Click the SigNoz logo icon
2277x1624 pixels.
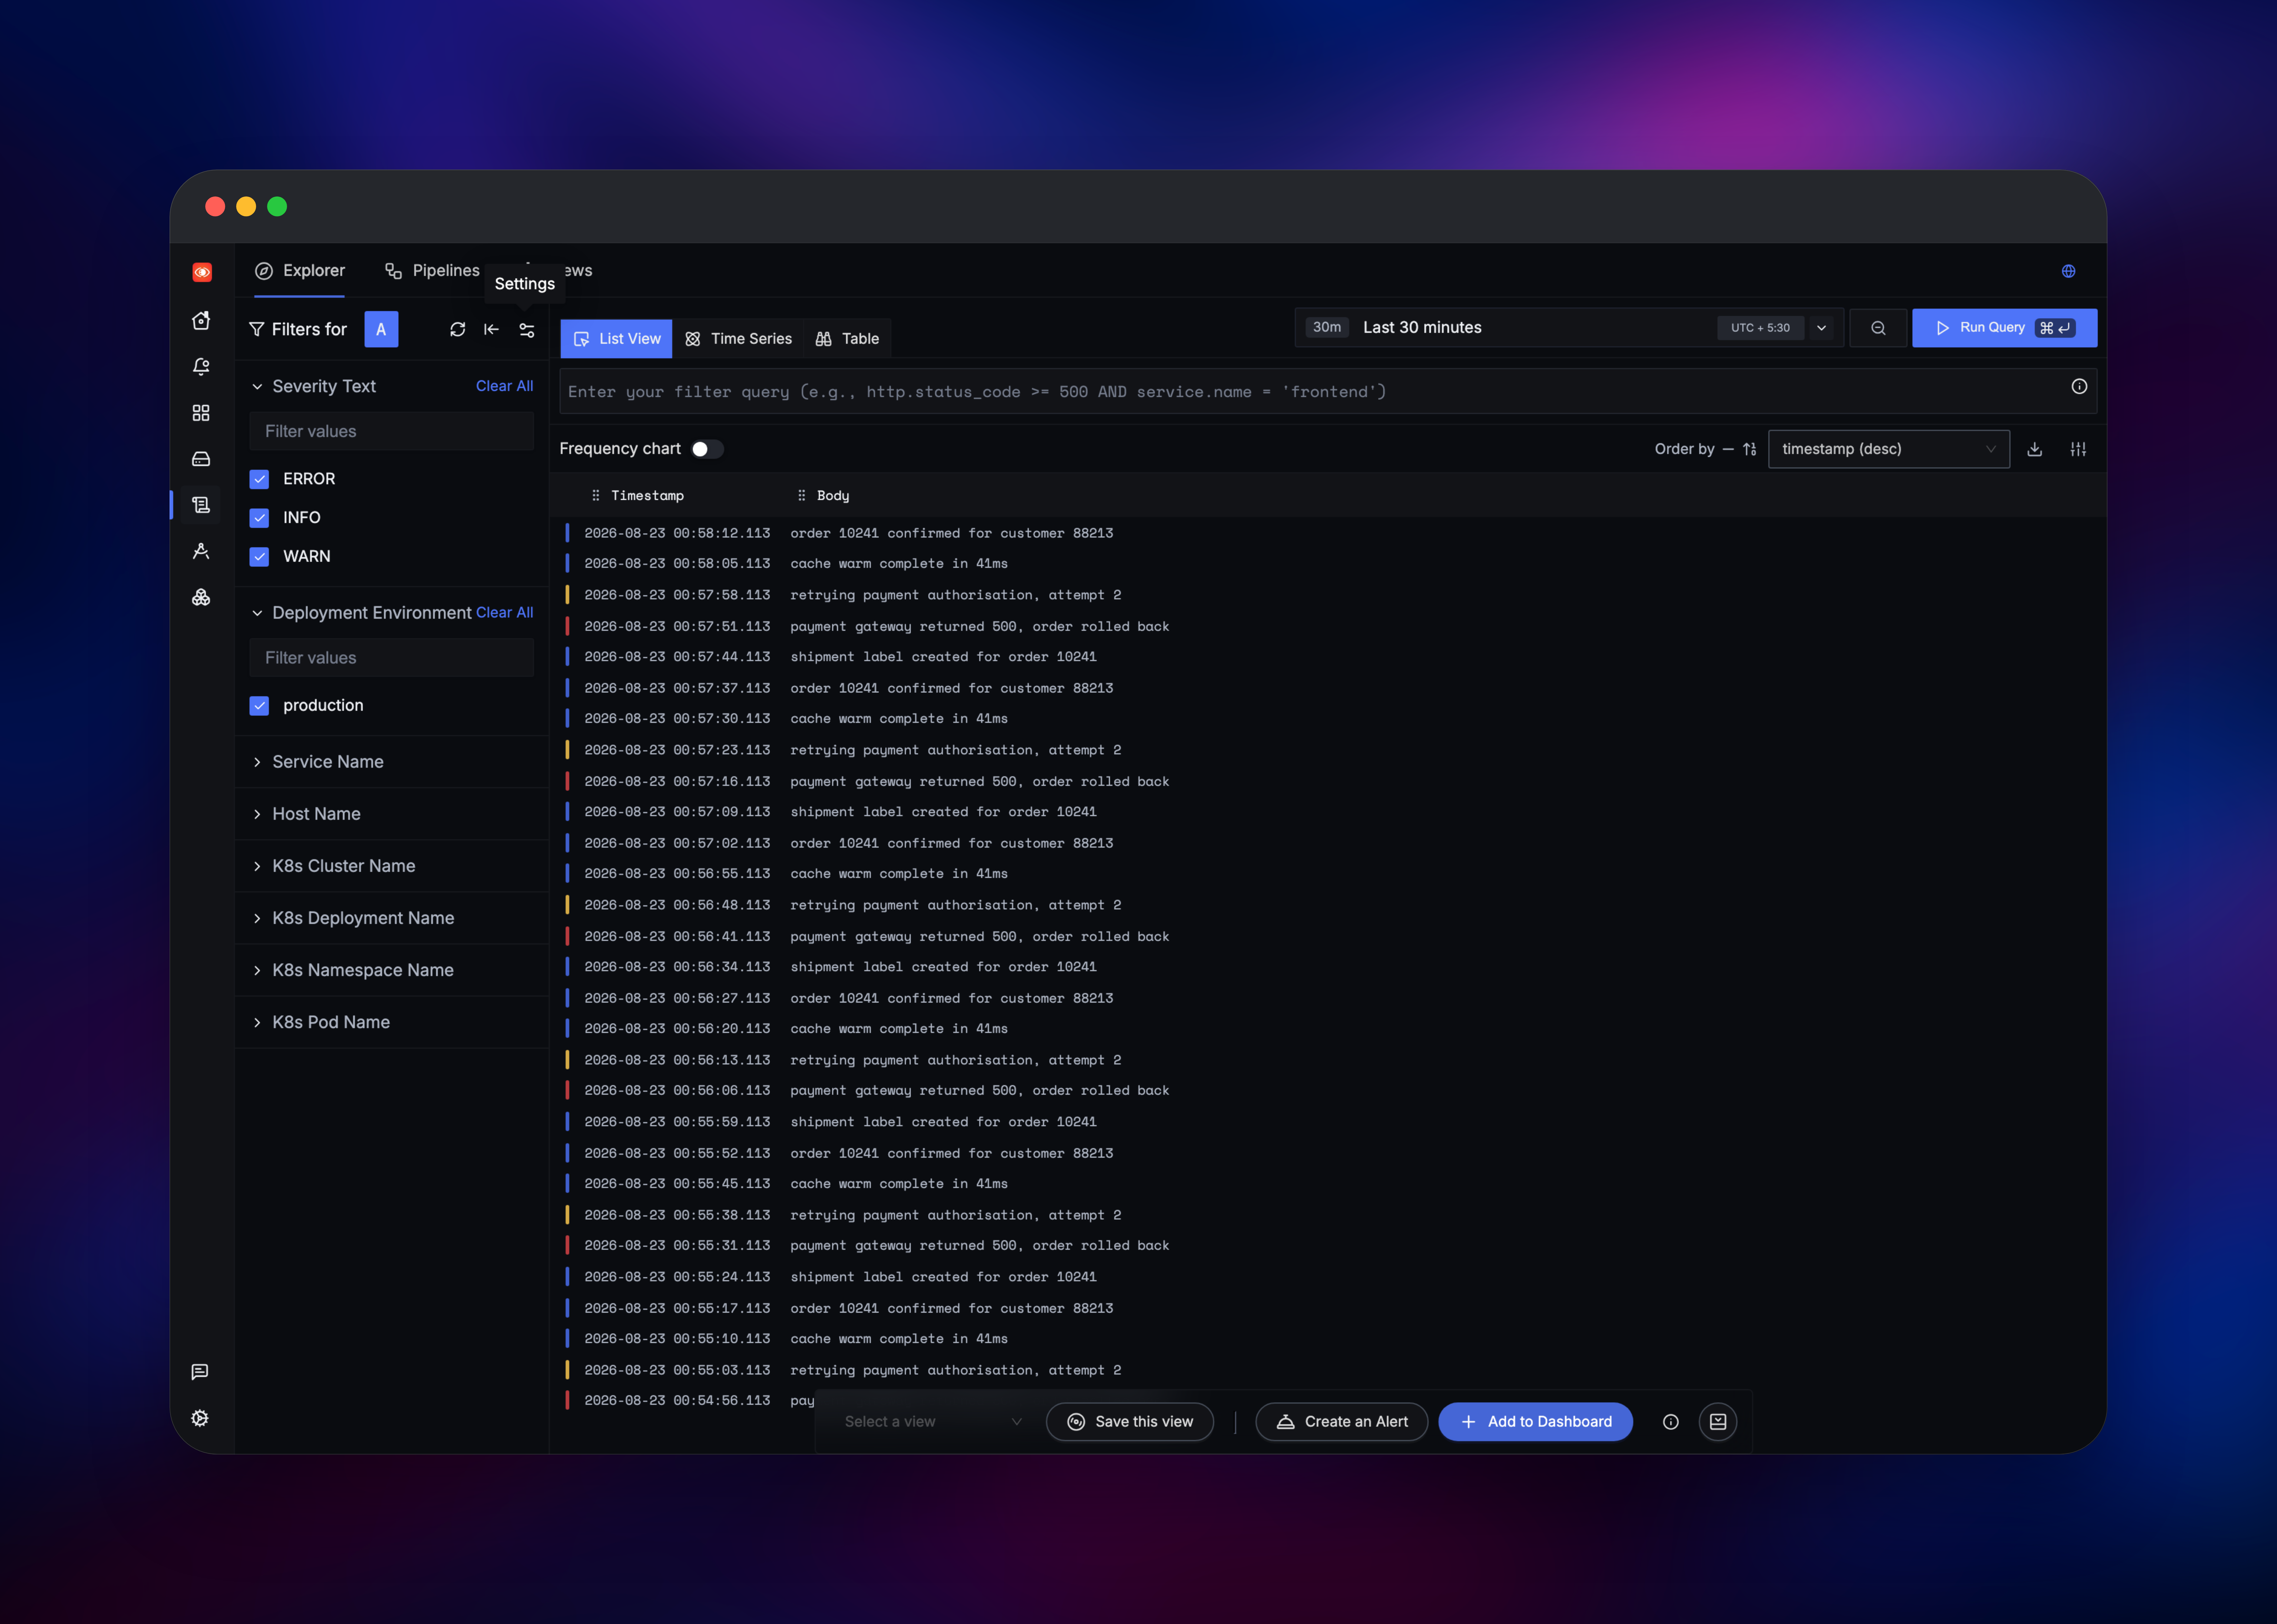pos(202,272)
